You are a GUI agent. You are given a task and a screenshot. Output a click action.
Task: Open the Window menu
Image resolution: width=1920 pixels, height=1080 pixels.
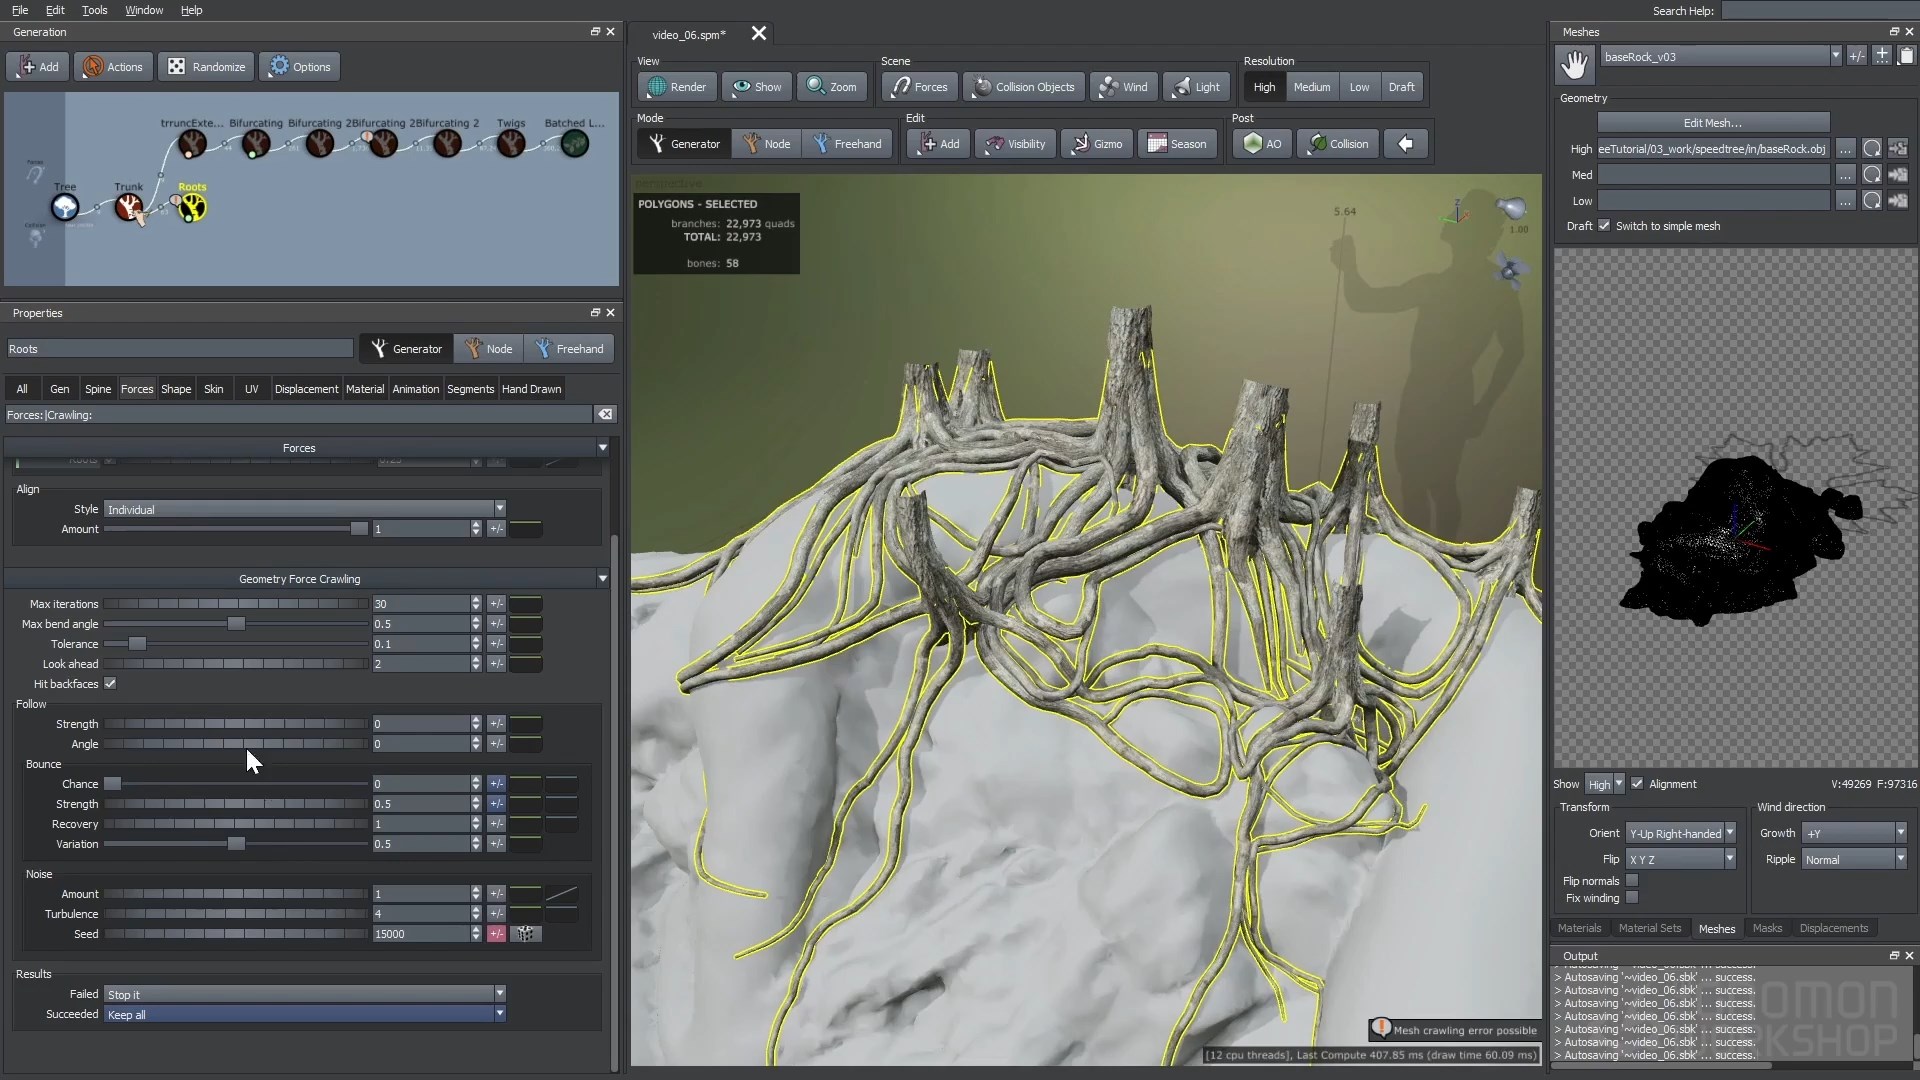point(143,10)
